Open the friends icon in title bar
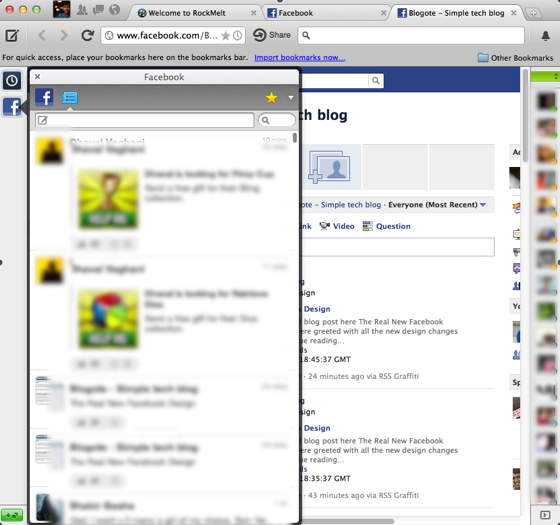The height and width of the screenshot is (525, 560). 82,10
